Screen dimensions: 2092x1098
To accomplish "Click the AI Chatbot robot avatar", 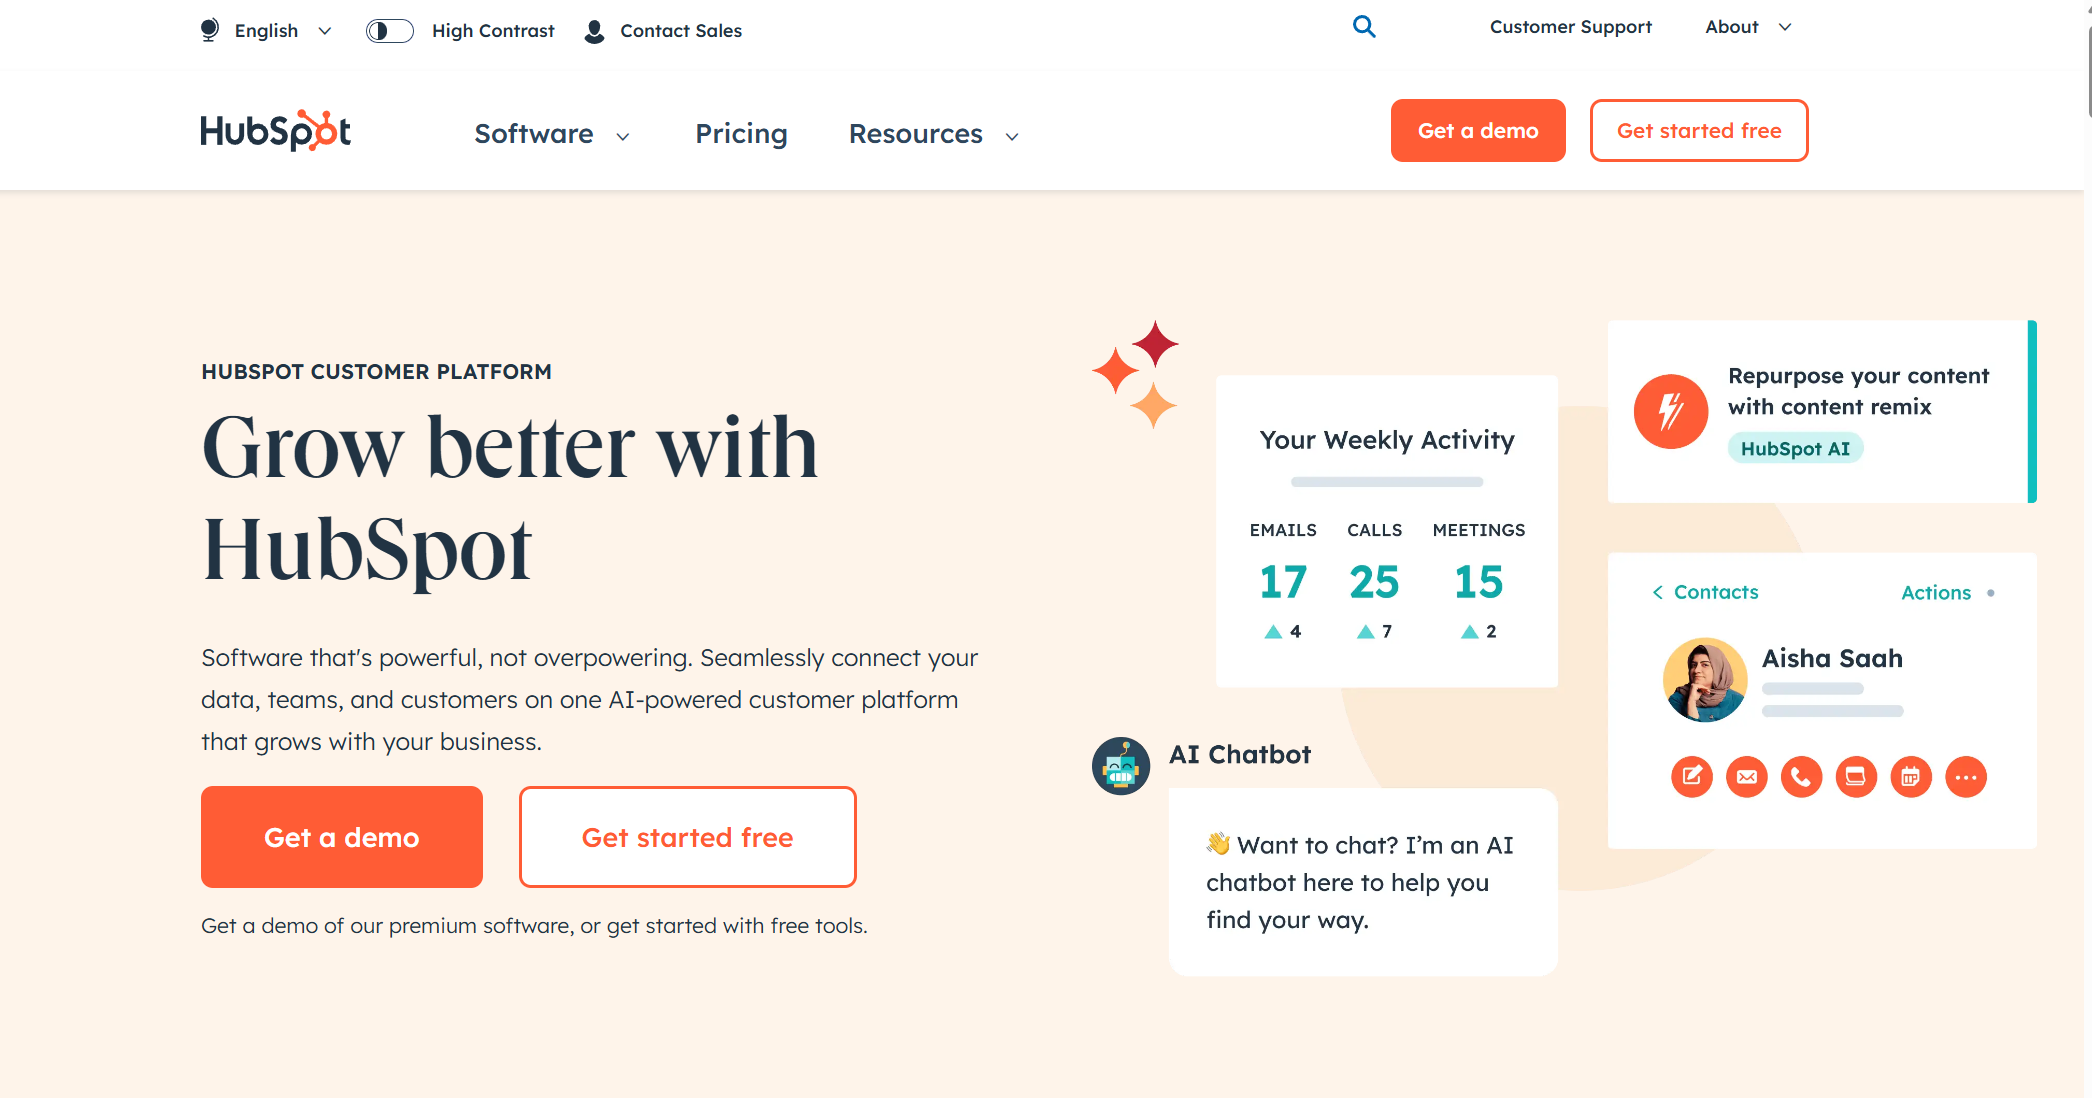I will [1120, 767].
